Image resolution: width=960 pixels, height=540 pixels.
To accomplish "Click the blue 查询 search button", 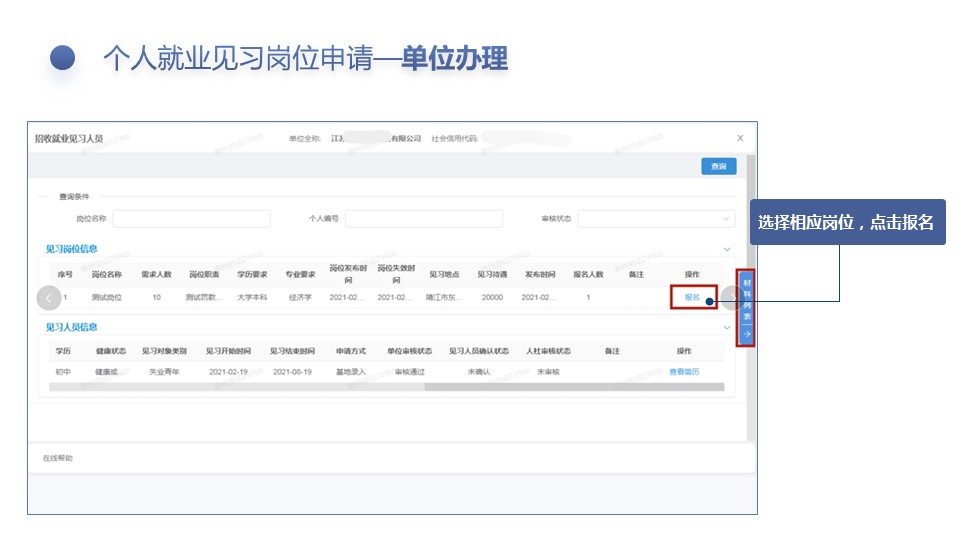I will (x=718, y=167).
